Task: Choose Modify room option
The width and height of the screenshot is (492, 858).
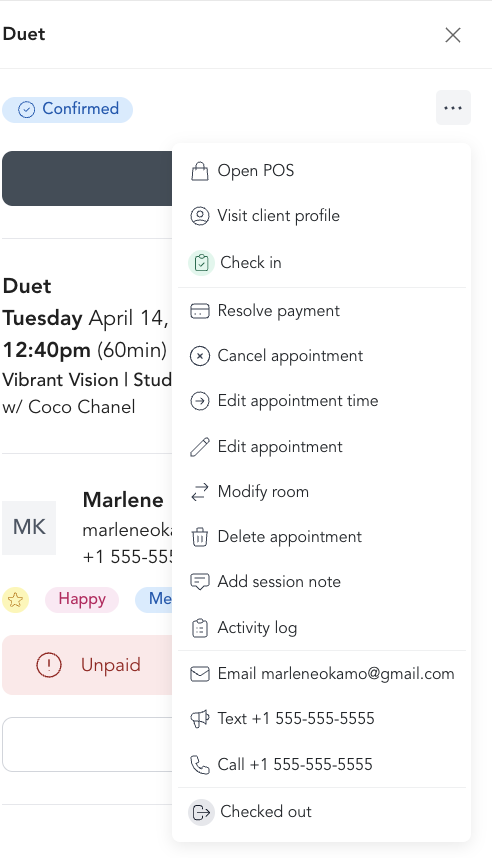Action: click(x=322, y=492)
